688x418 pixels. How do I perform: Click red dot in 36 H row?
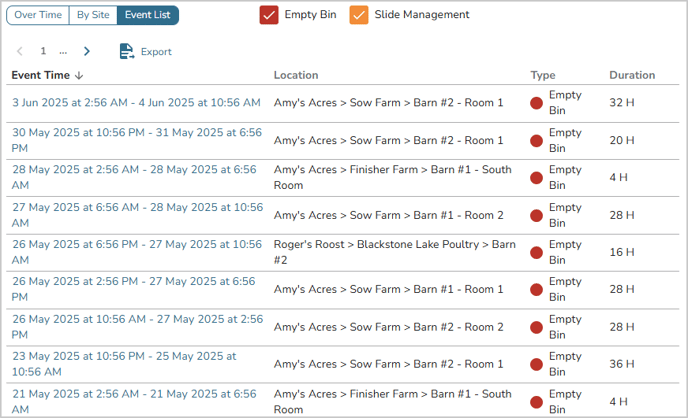[536, 364]
